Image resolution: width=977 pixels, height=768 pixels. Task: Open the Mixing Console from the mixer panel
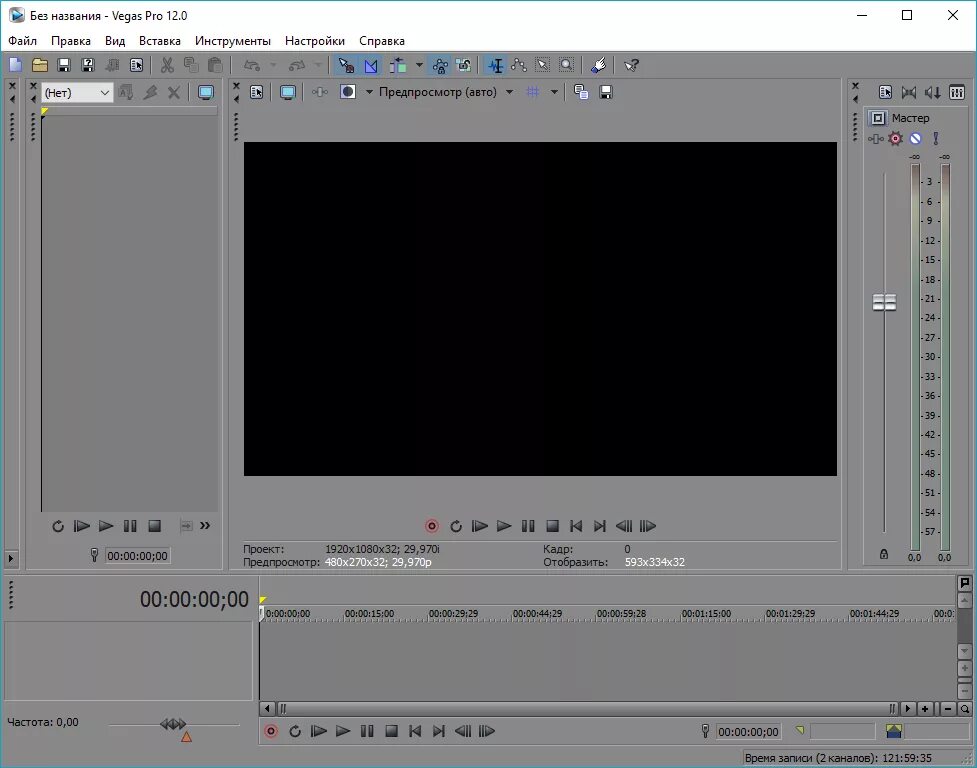[x=956, y=92]
